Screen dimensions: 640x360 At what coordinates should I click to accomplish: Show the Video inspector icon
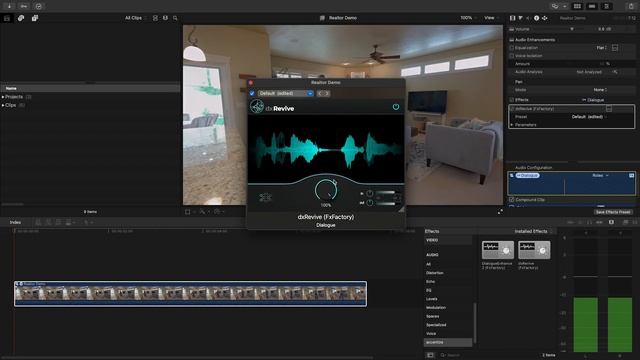click(x=513, y=18)
